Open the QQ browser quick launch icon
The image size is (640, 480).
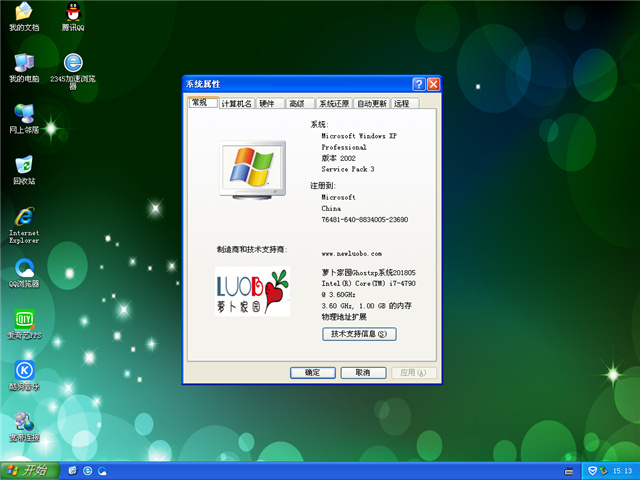pyautogui.click(x=102, y=471)
